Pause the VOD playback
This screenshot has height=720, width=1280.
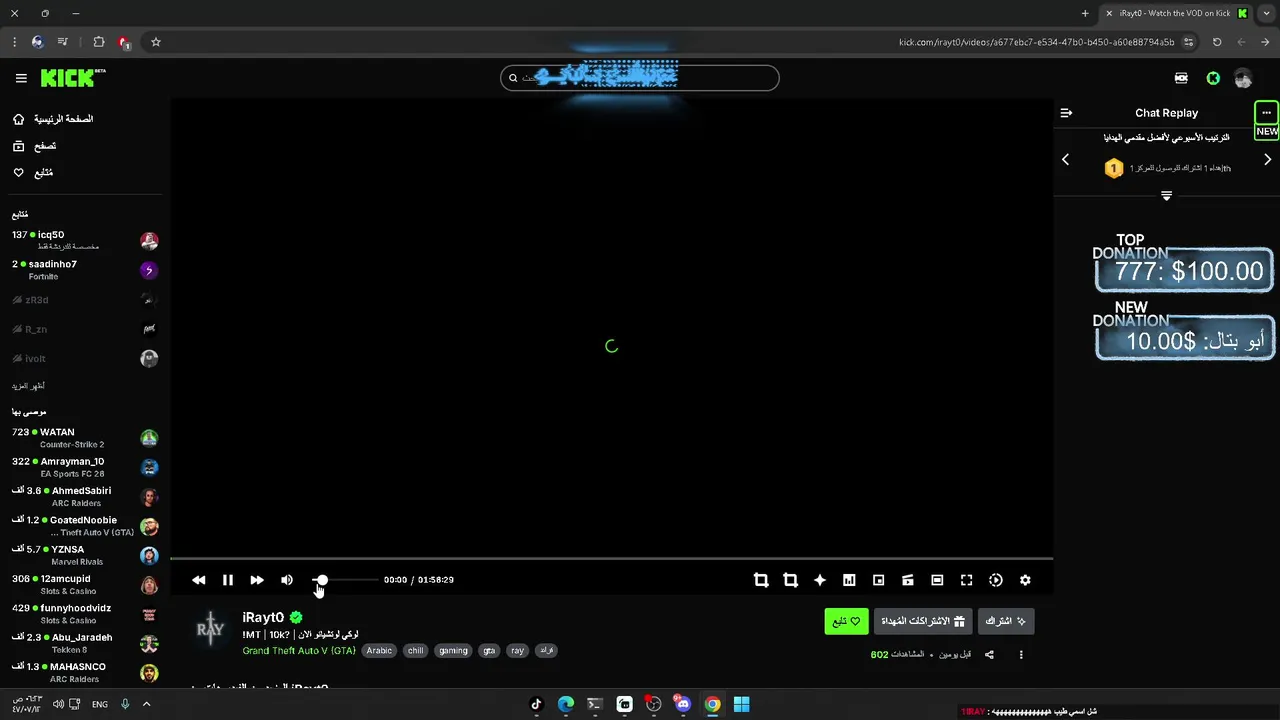(x=227, y=580)
